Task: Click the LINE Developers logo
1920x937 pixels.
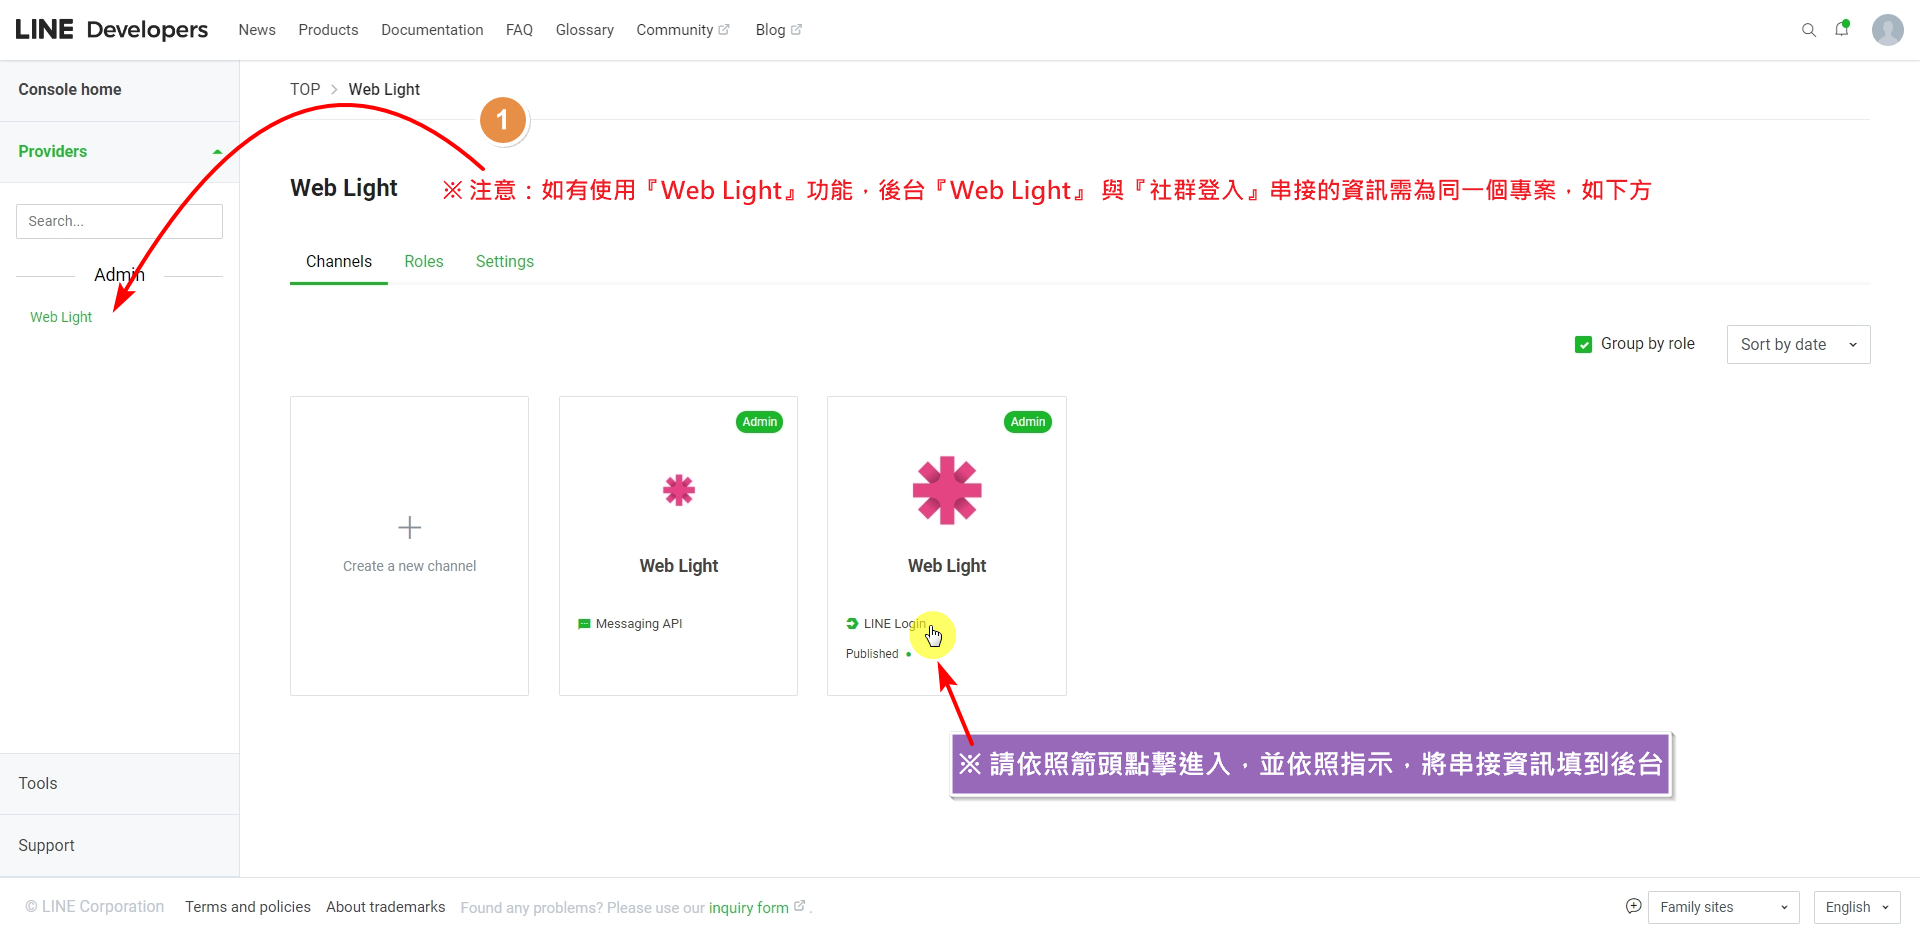Action: pos(112,30)
